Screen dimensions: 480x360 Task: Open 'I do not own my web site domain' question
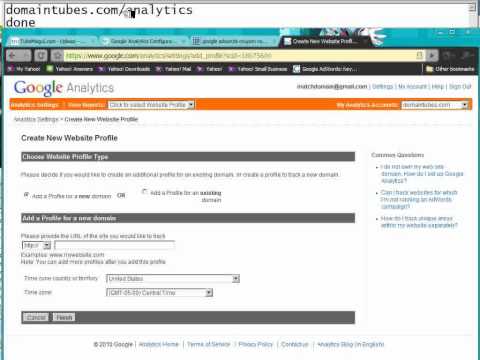(422, 174)
